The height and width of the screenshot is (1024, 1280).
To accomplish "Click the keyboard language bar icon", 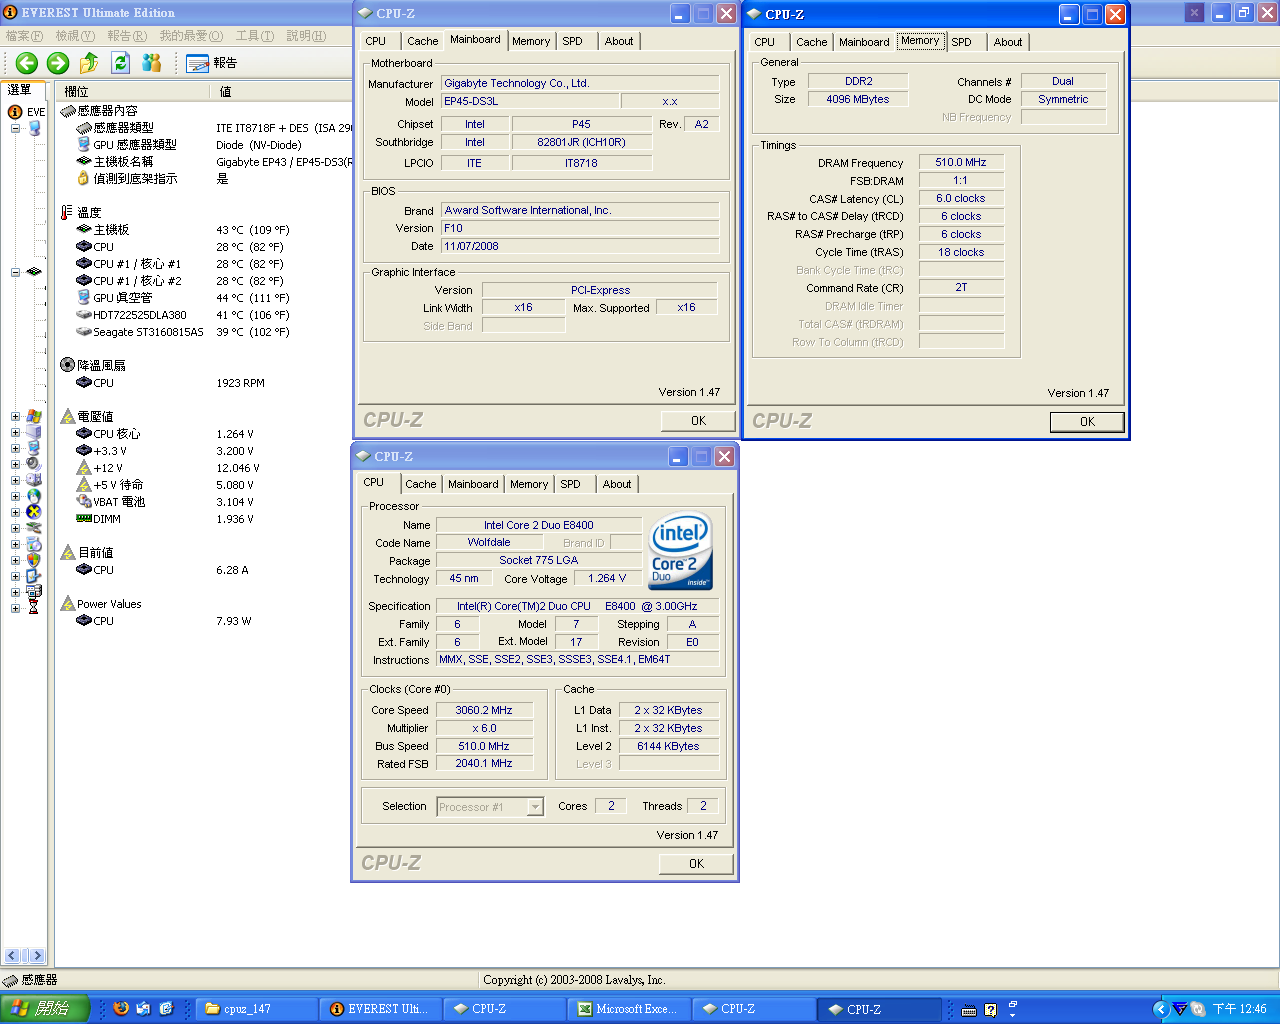I will click(x=969, y=1010).
